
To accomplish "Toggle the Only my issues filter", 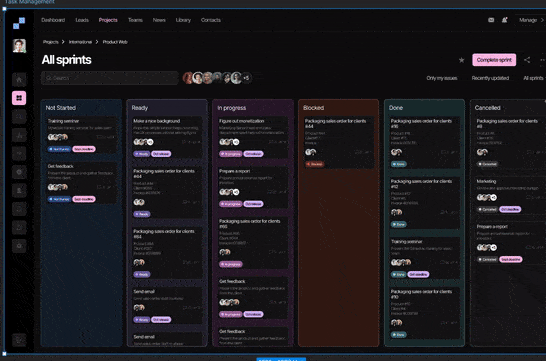I will tap(442, 78).
